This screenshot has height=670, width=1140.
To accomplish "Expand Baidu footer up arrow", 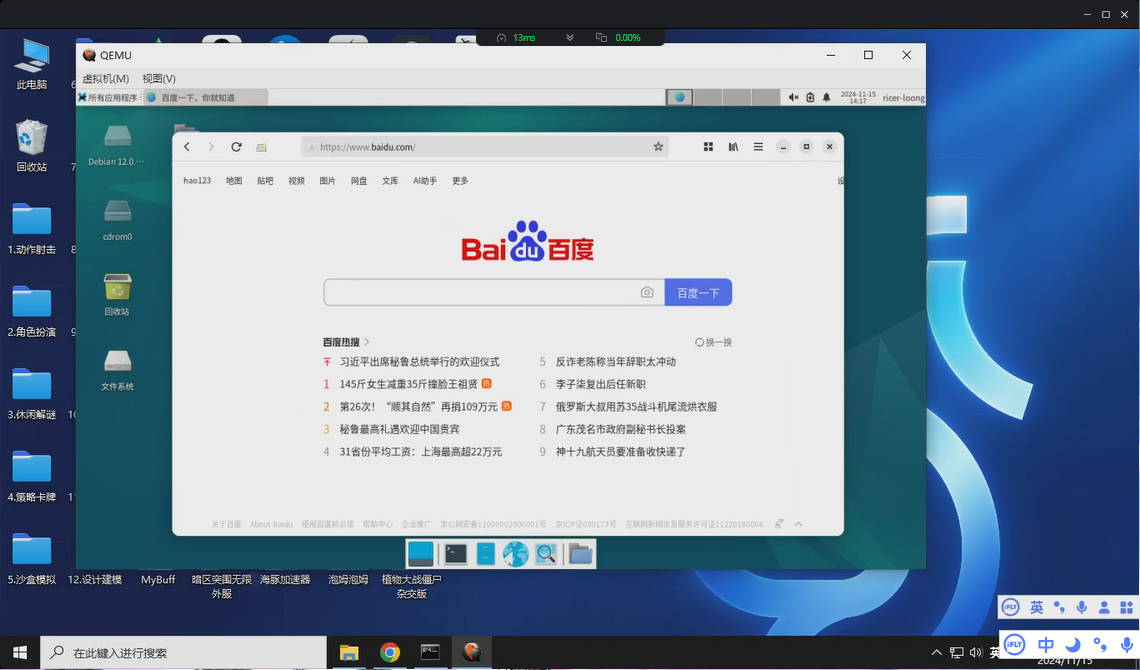I will pyautogui.click(x=798, y=524).
